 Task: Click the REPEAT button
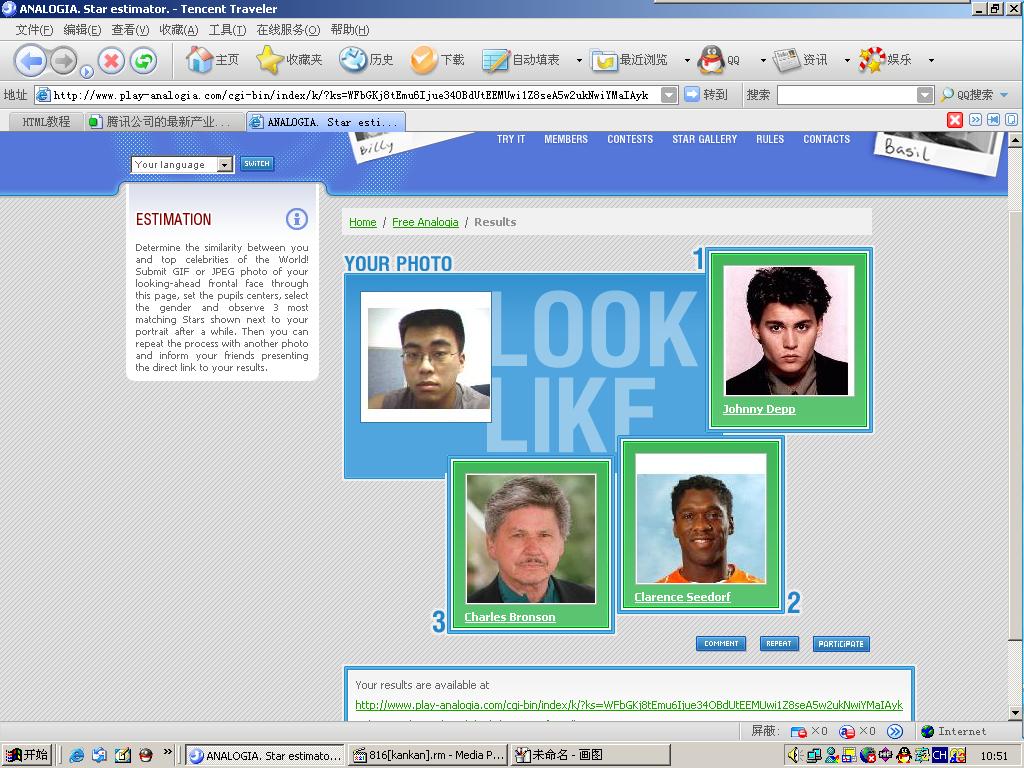[778, 643]
